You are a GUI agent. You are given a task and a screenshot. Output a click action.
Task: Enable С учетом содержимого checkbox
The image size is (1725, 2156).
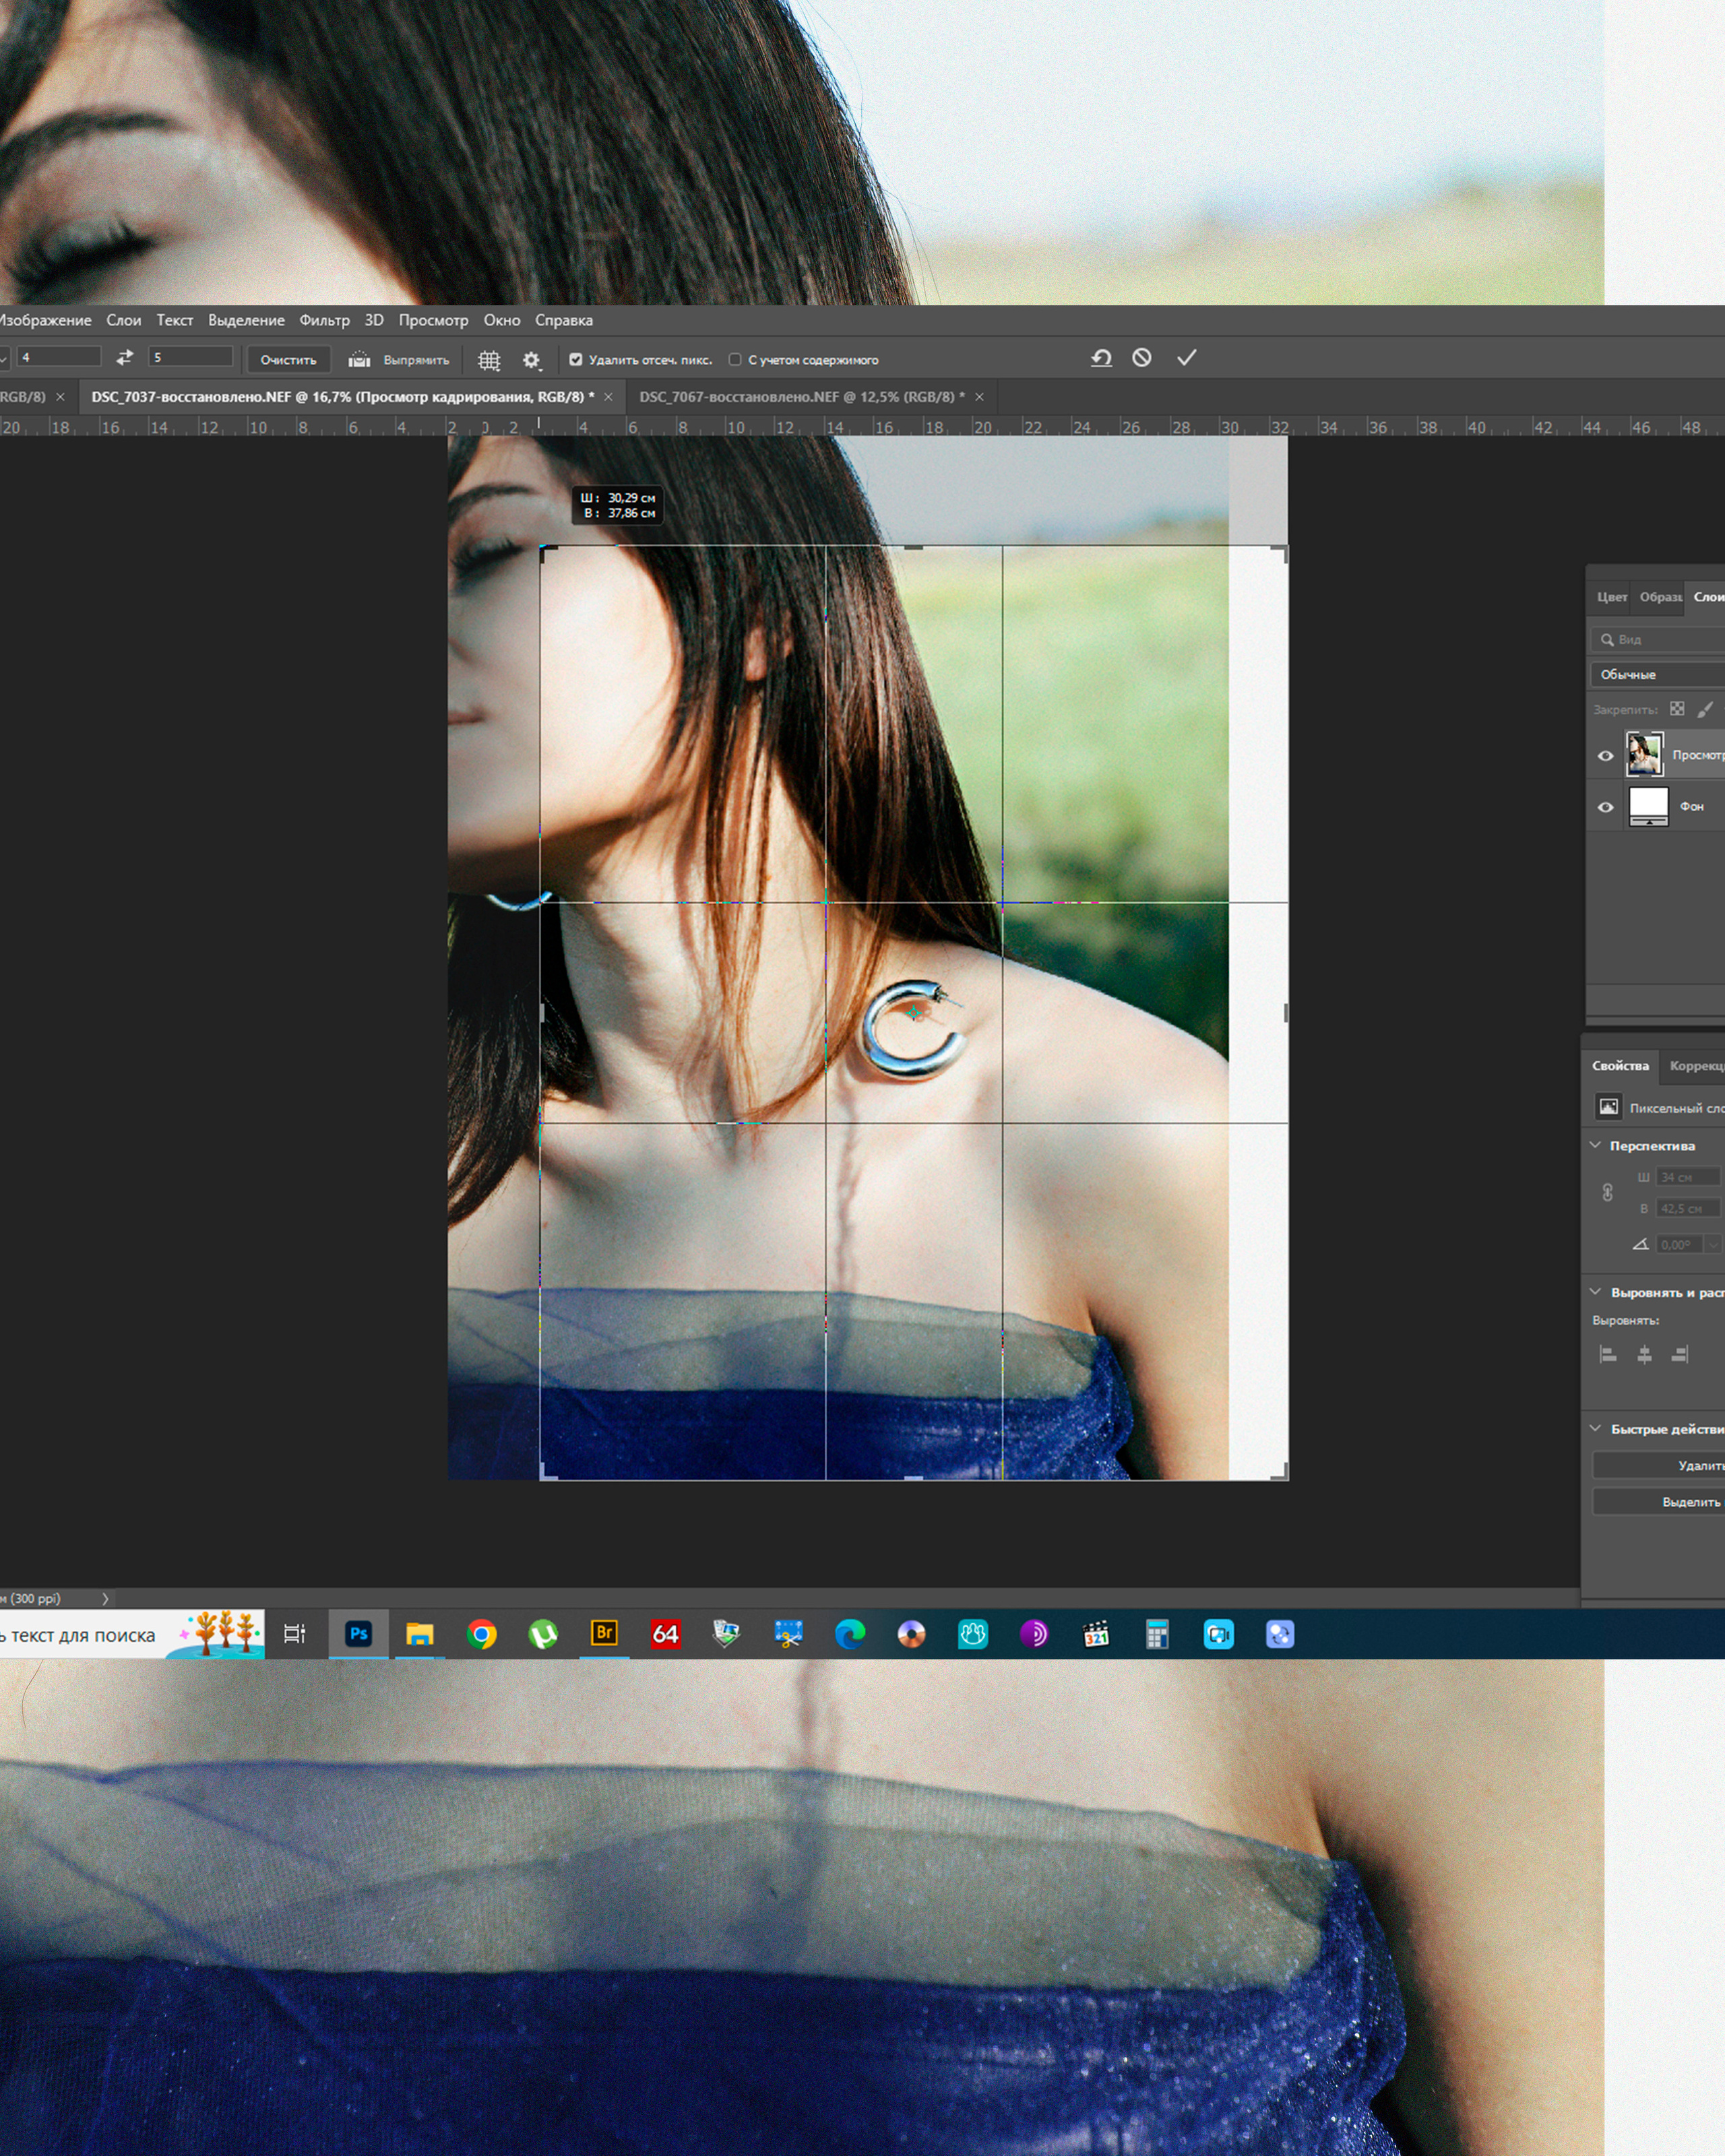pos(735,360)
